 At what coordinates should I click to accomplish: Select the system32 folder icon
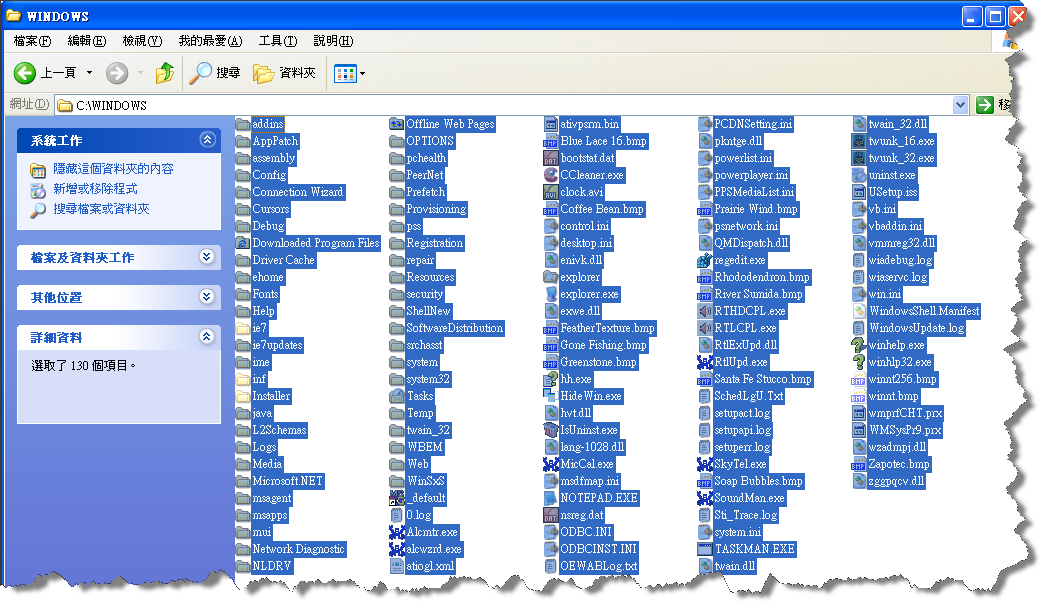pos(397,379)
